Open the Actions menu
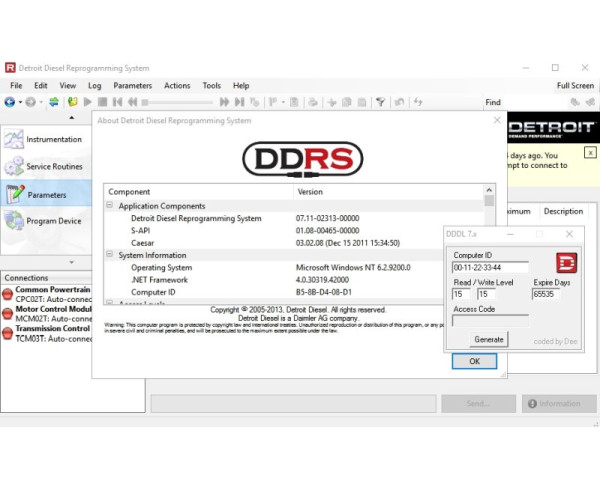Image resolution: width=600 pixels, height=489 pixels. click(x=177, y=86)
